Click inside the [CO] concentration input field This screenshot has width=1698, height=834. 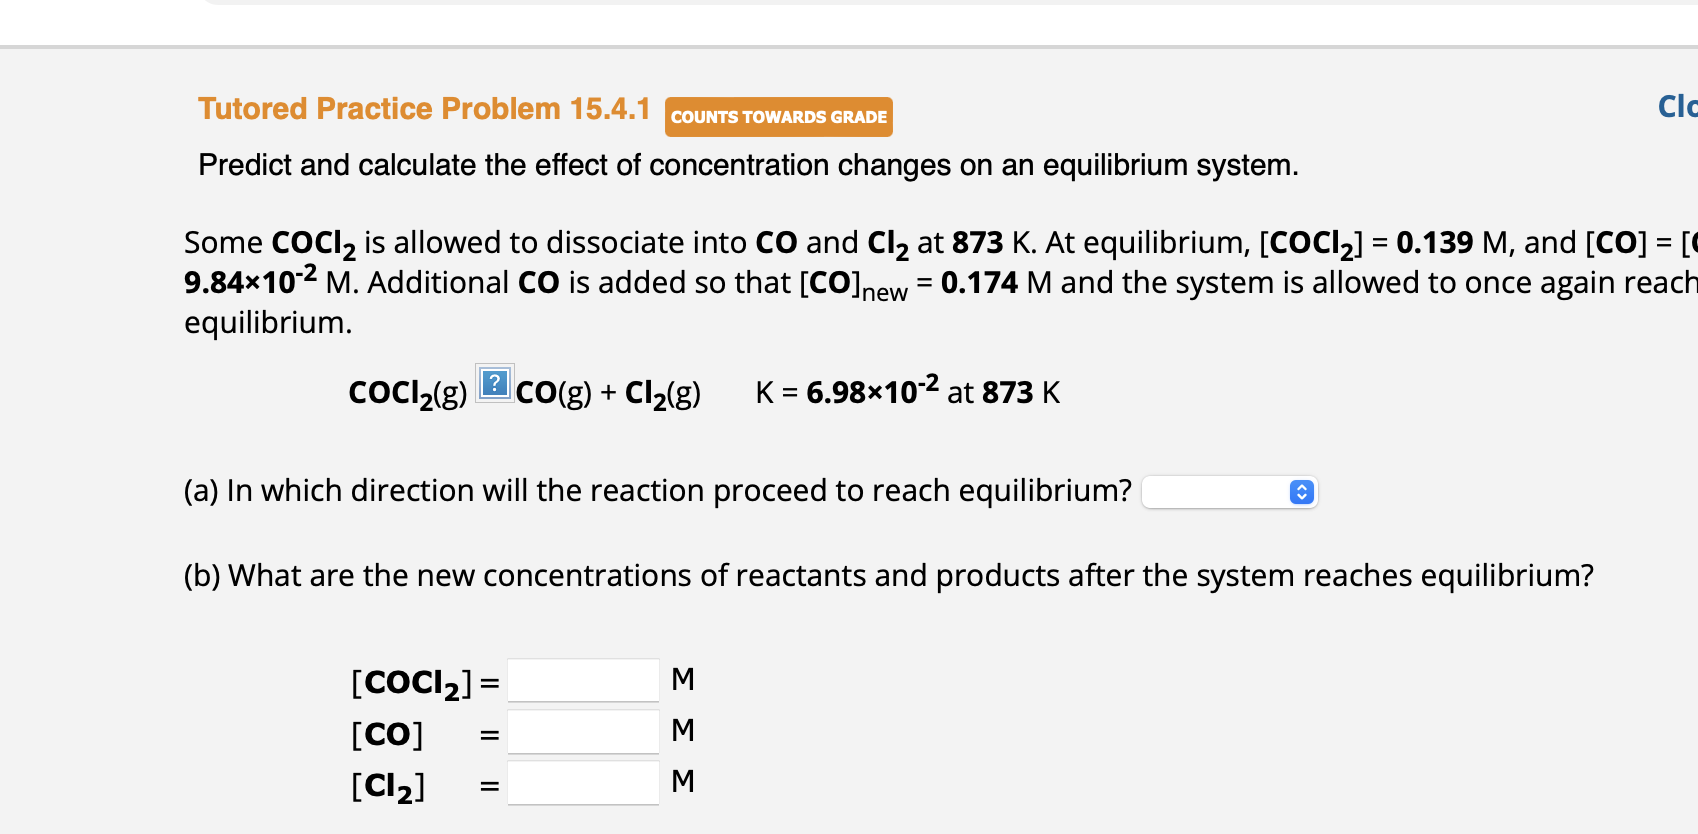pos(583,731)
